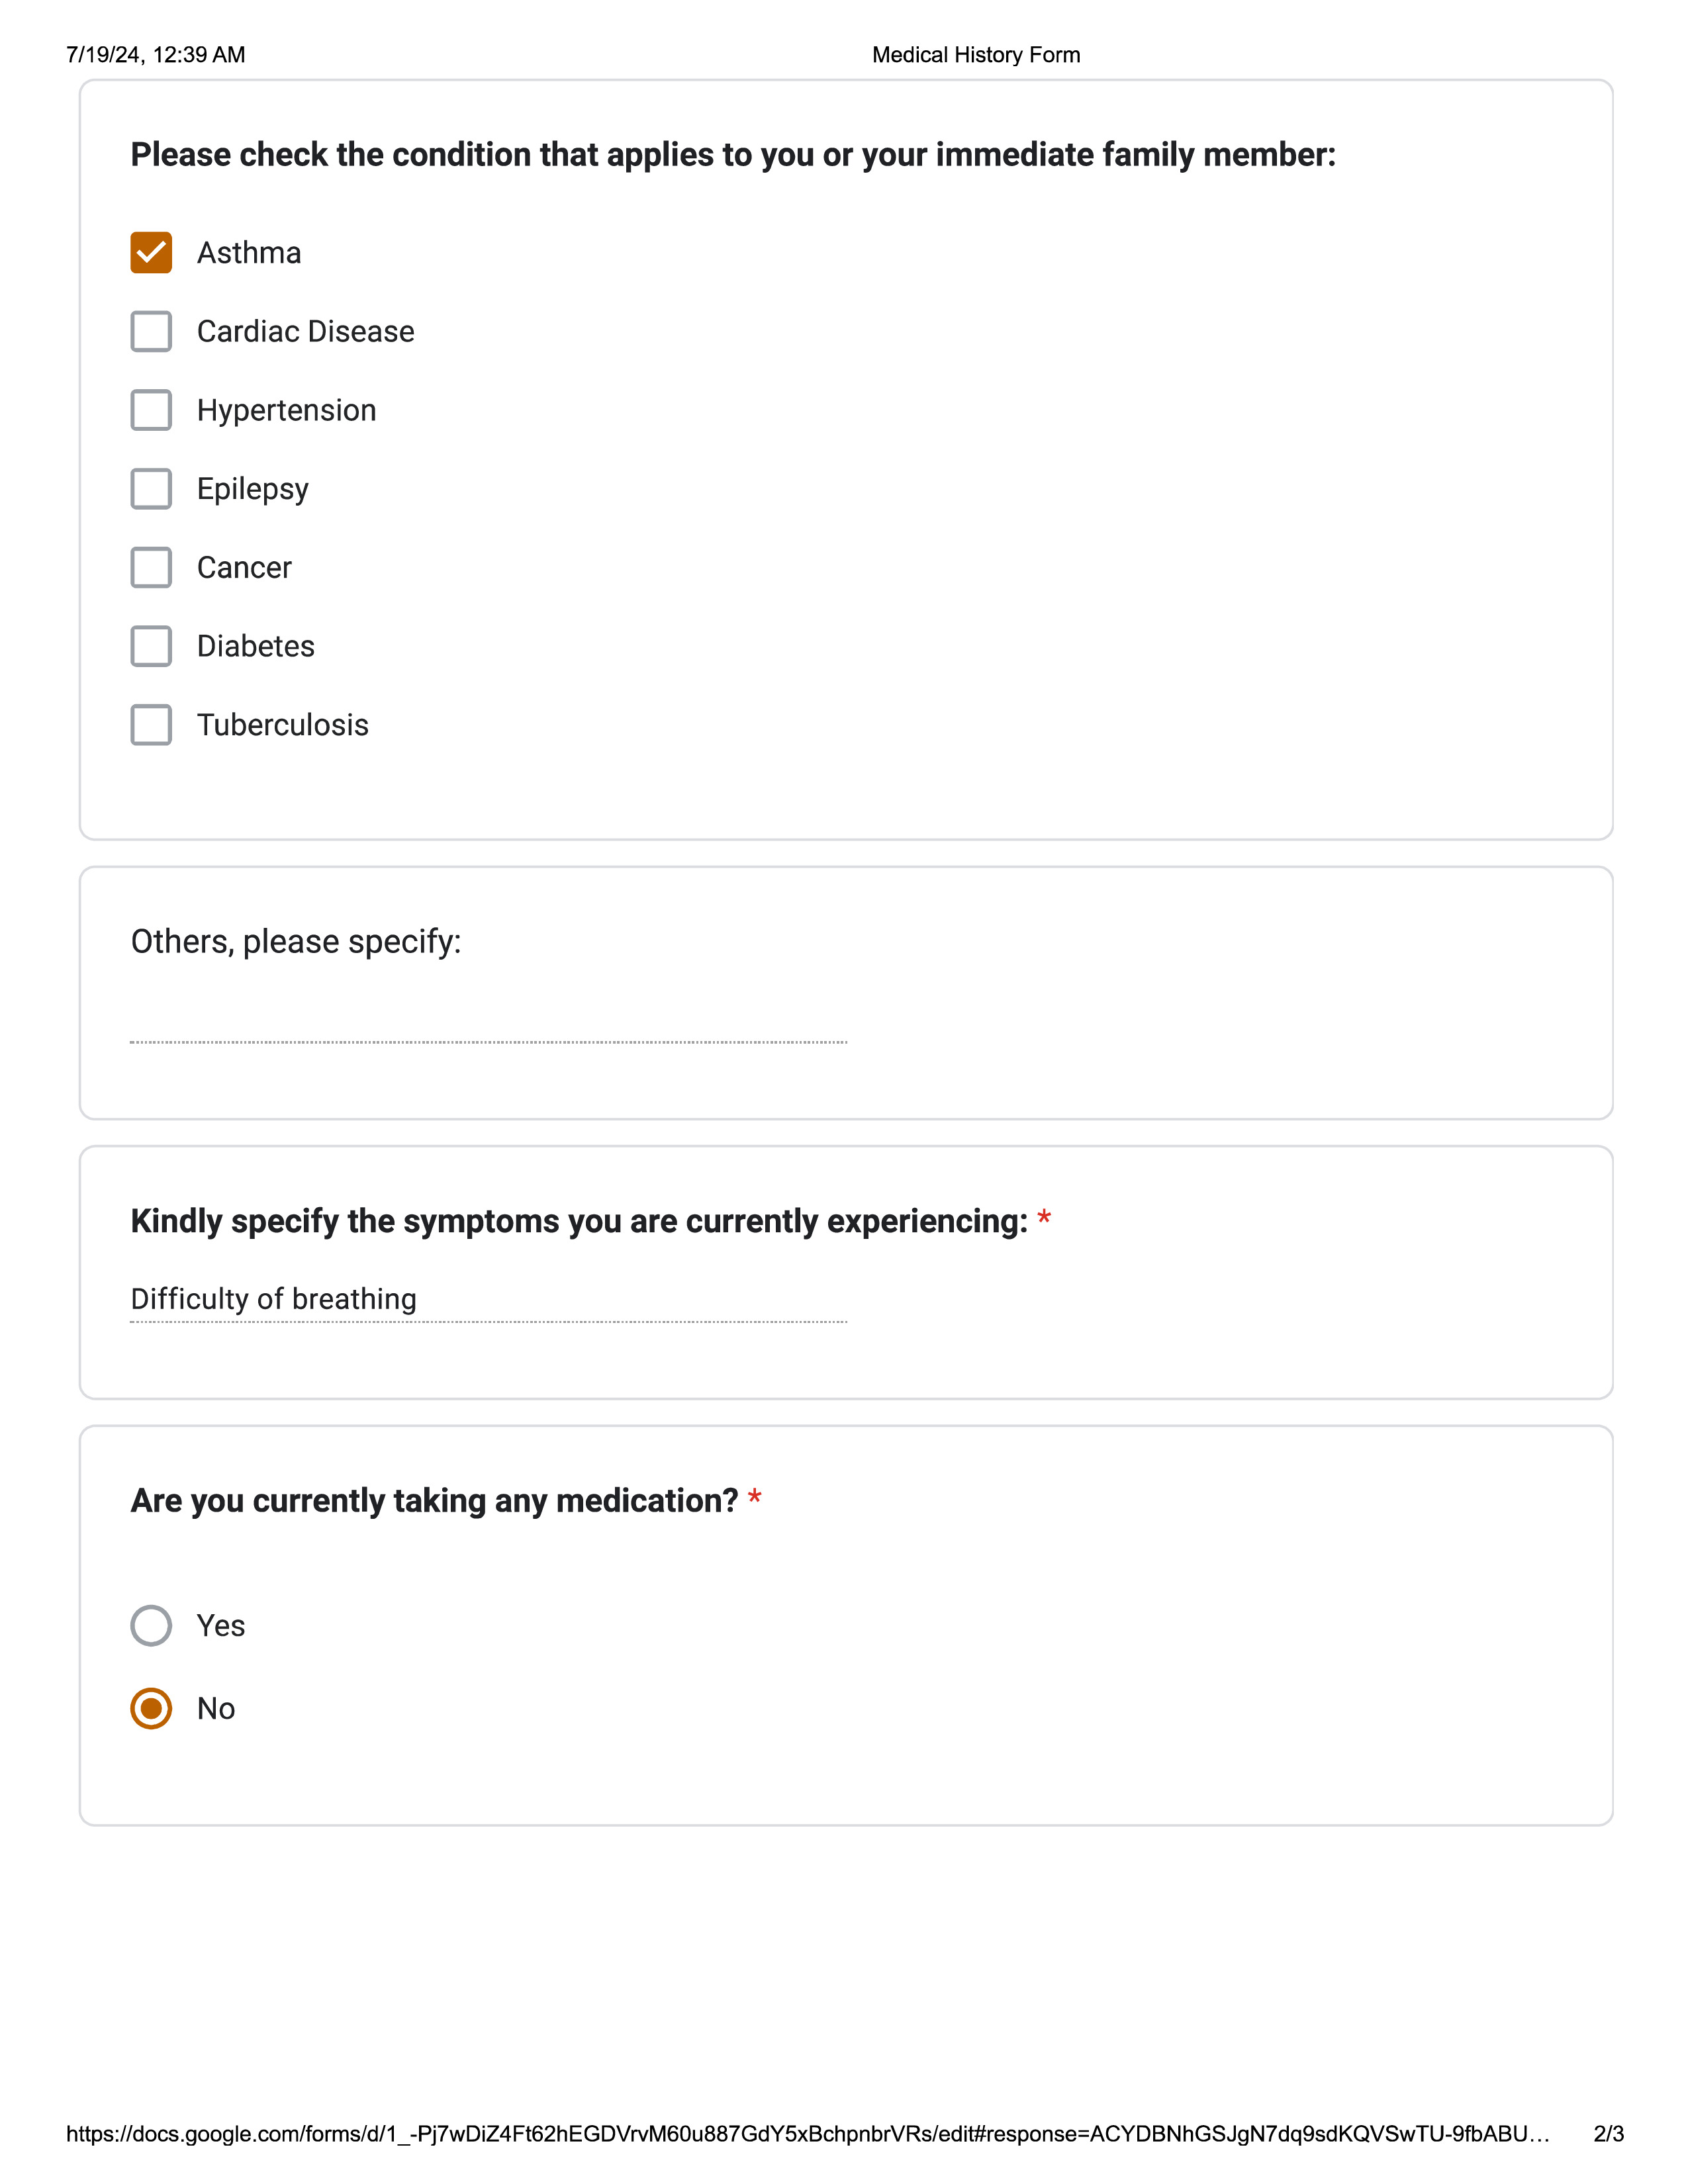Select the Diabetes checkbox
The width and height of the screenshot is (1688, 2184).
pyautogui.click(x=151, y=646)
